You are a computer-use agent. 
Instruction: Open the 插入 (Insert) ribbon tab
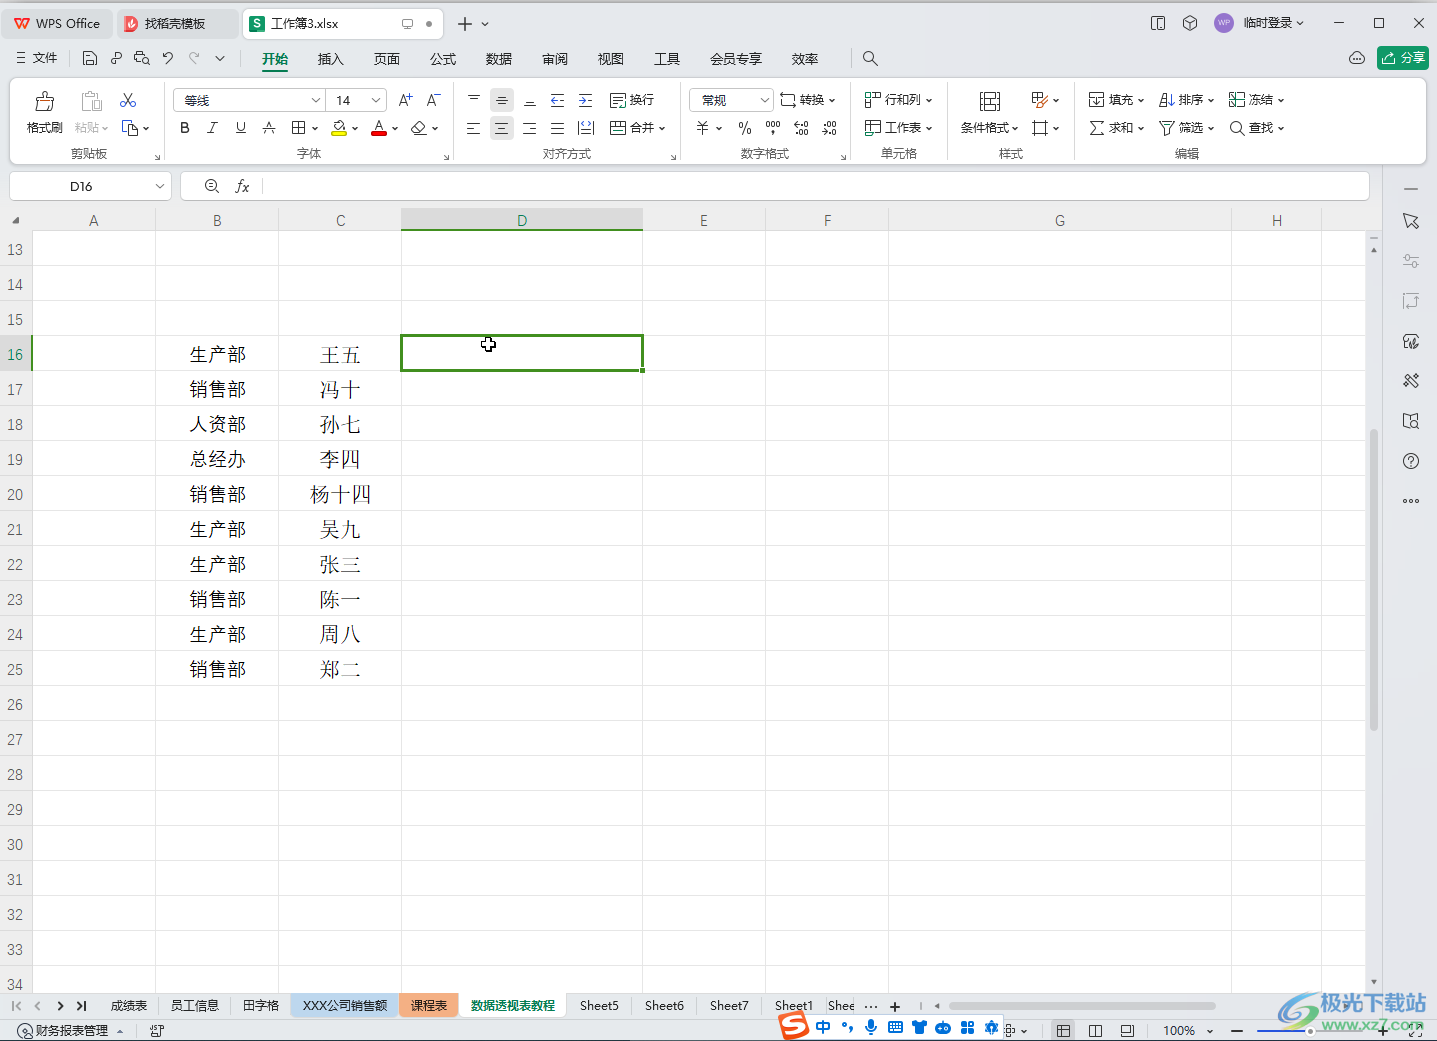coord(330,59)
